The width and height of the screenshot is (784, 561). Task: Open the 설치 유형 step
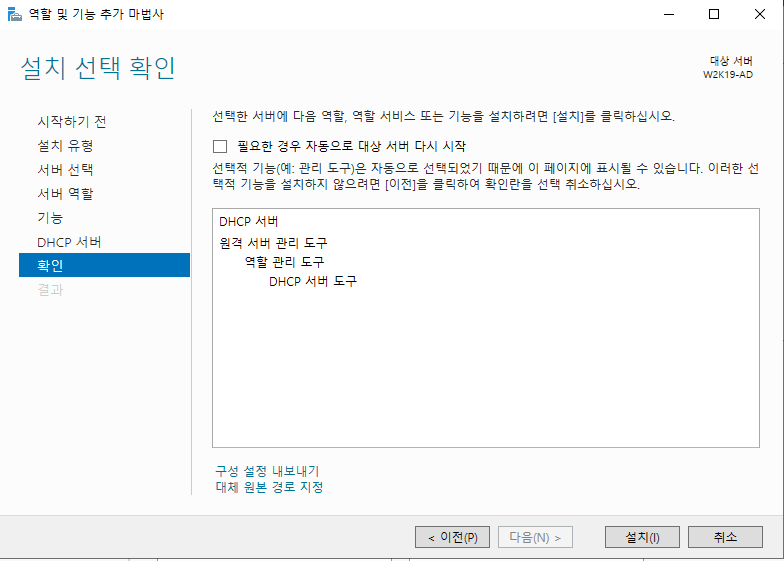[x=65, y=146]
